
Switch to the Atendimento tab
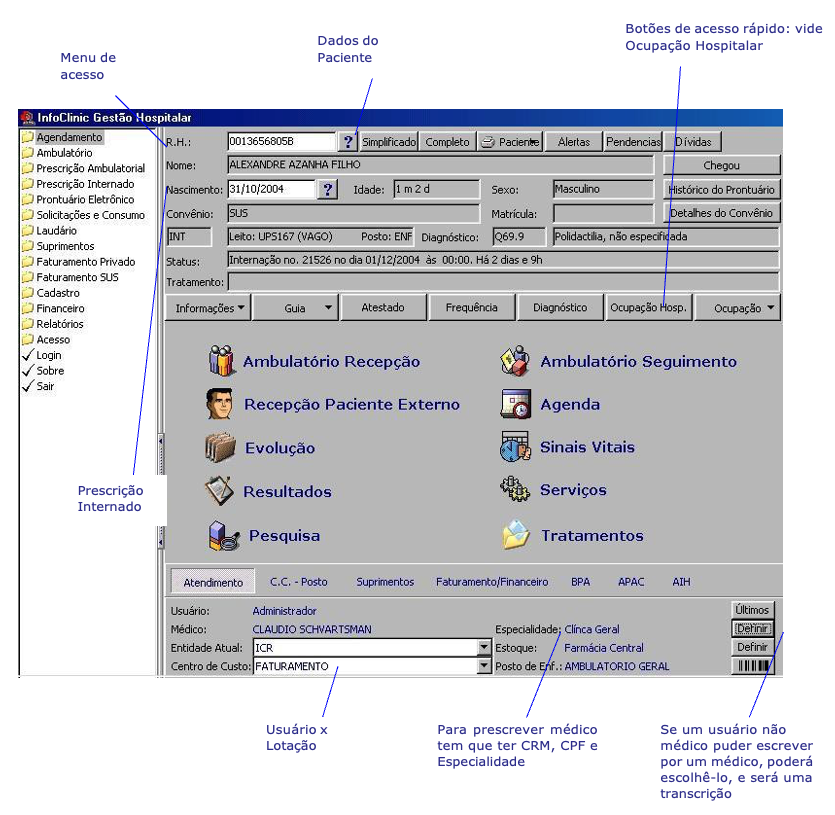[213, 582]
